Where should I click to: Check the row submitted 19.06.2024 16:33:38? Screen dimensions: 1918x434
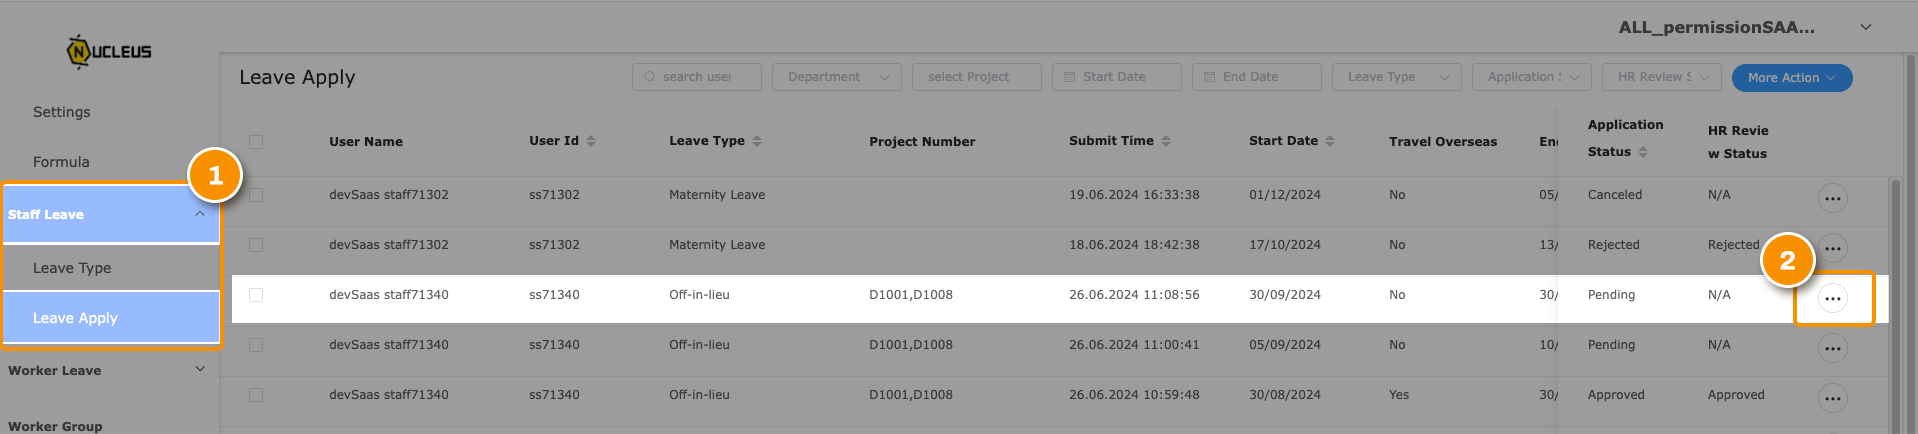(256, 195)
